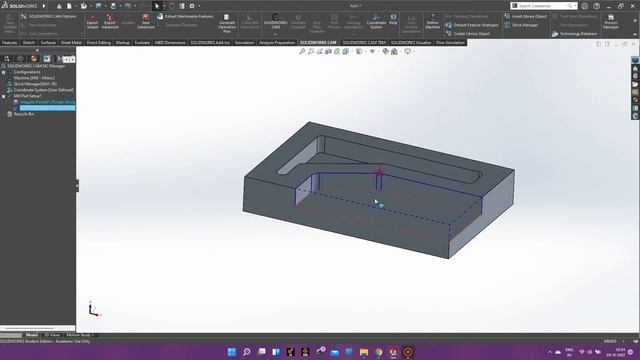Click FeatureManager tree tab icon
Viewport: 640px width, 360px height.
7,59
